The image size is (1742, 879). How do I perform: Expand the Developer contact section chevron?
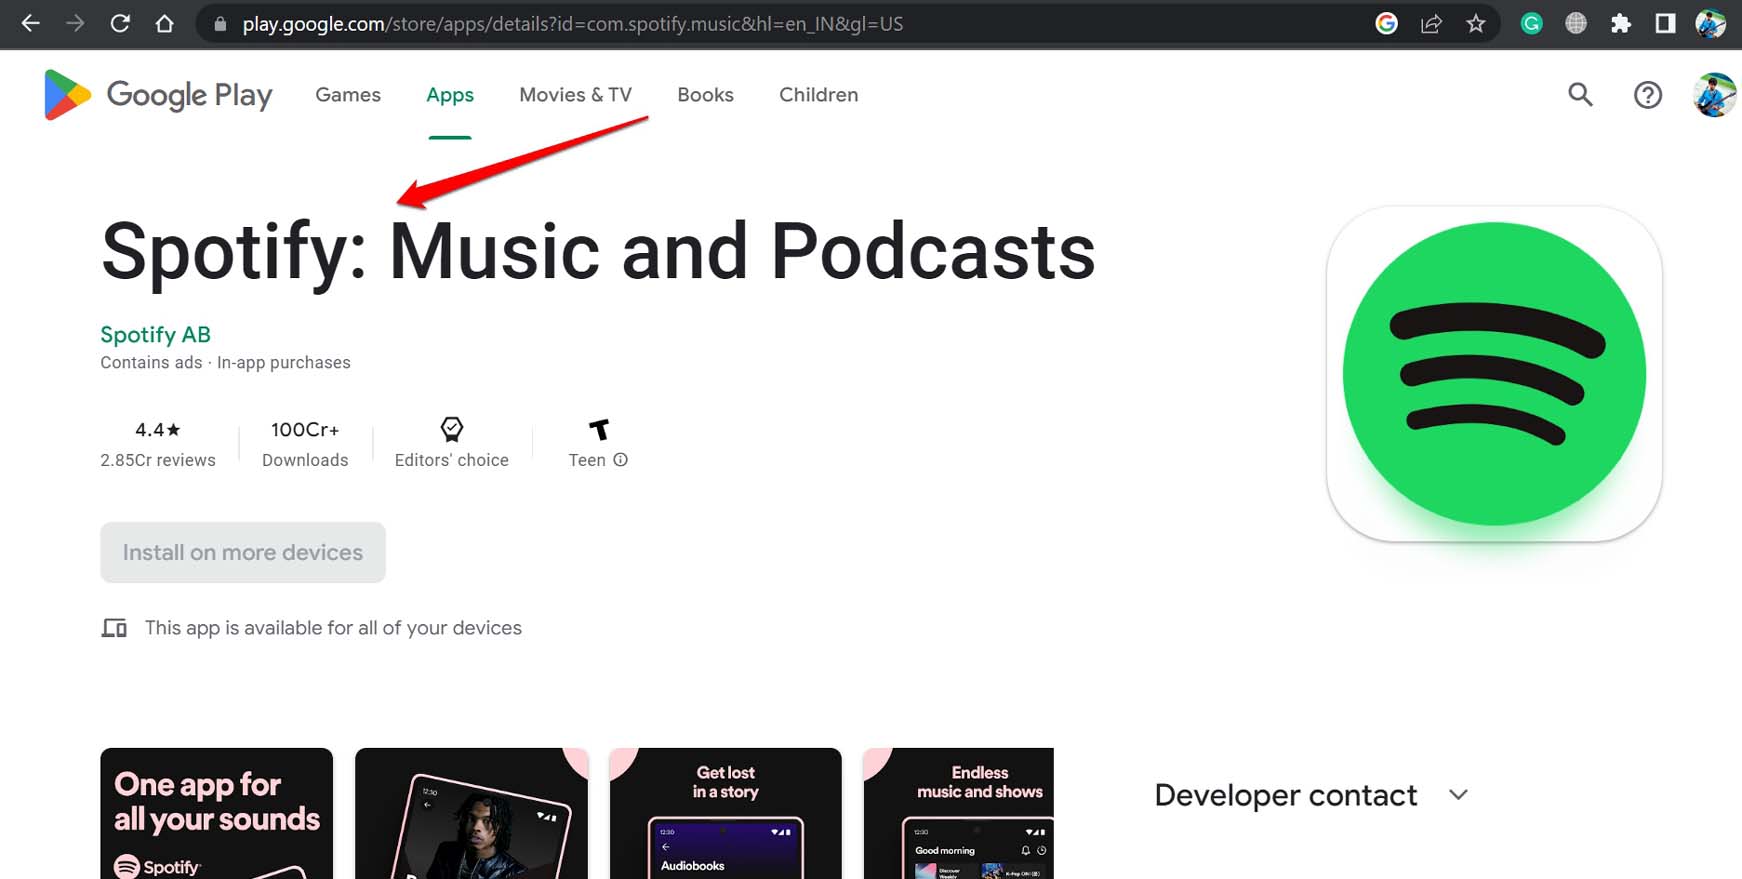pos(1458,795)
